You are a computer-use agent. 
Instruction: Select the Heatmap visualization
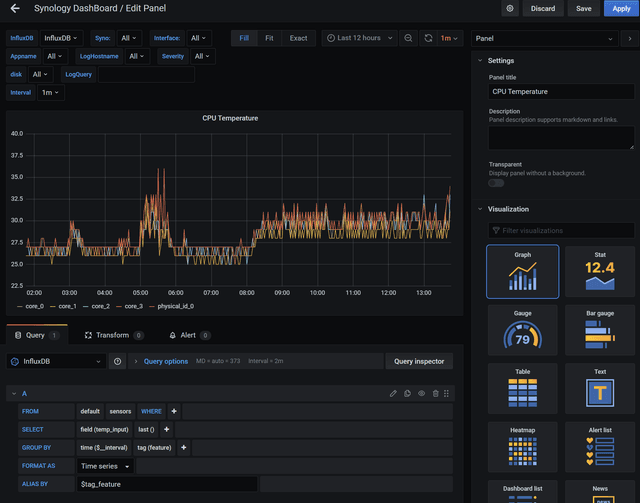[522, 447]
